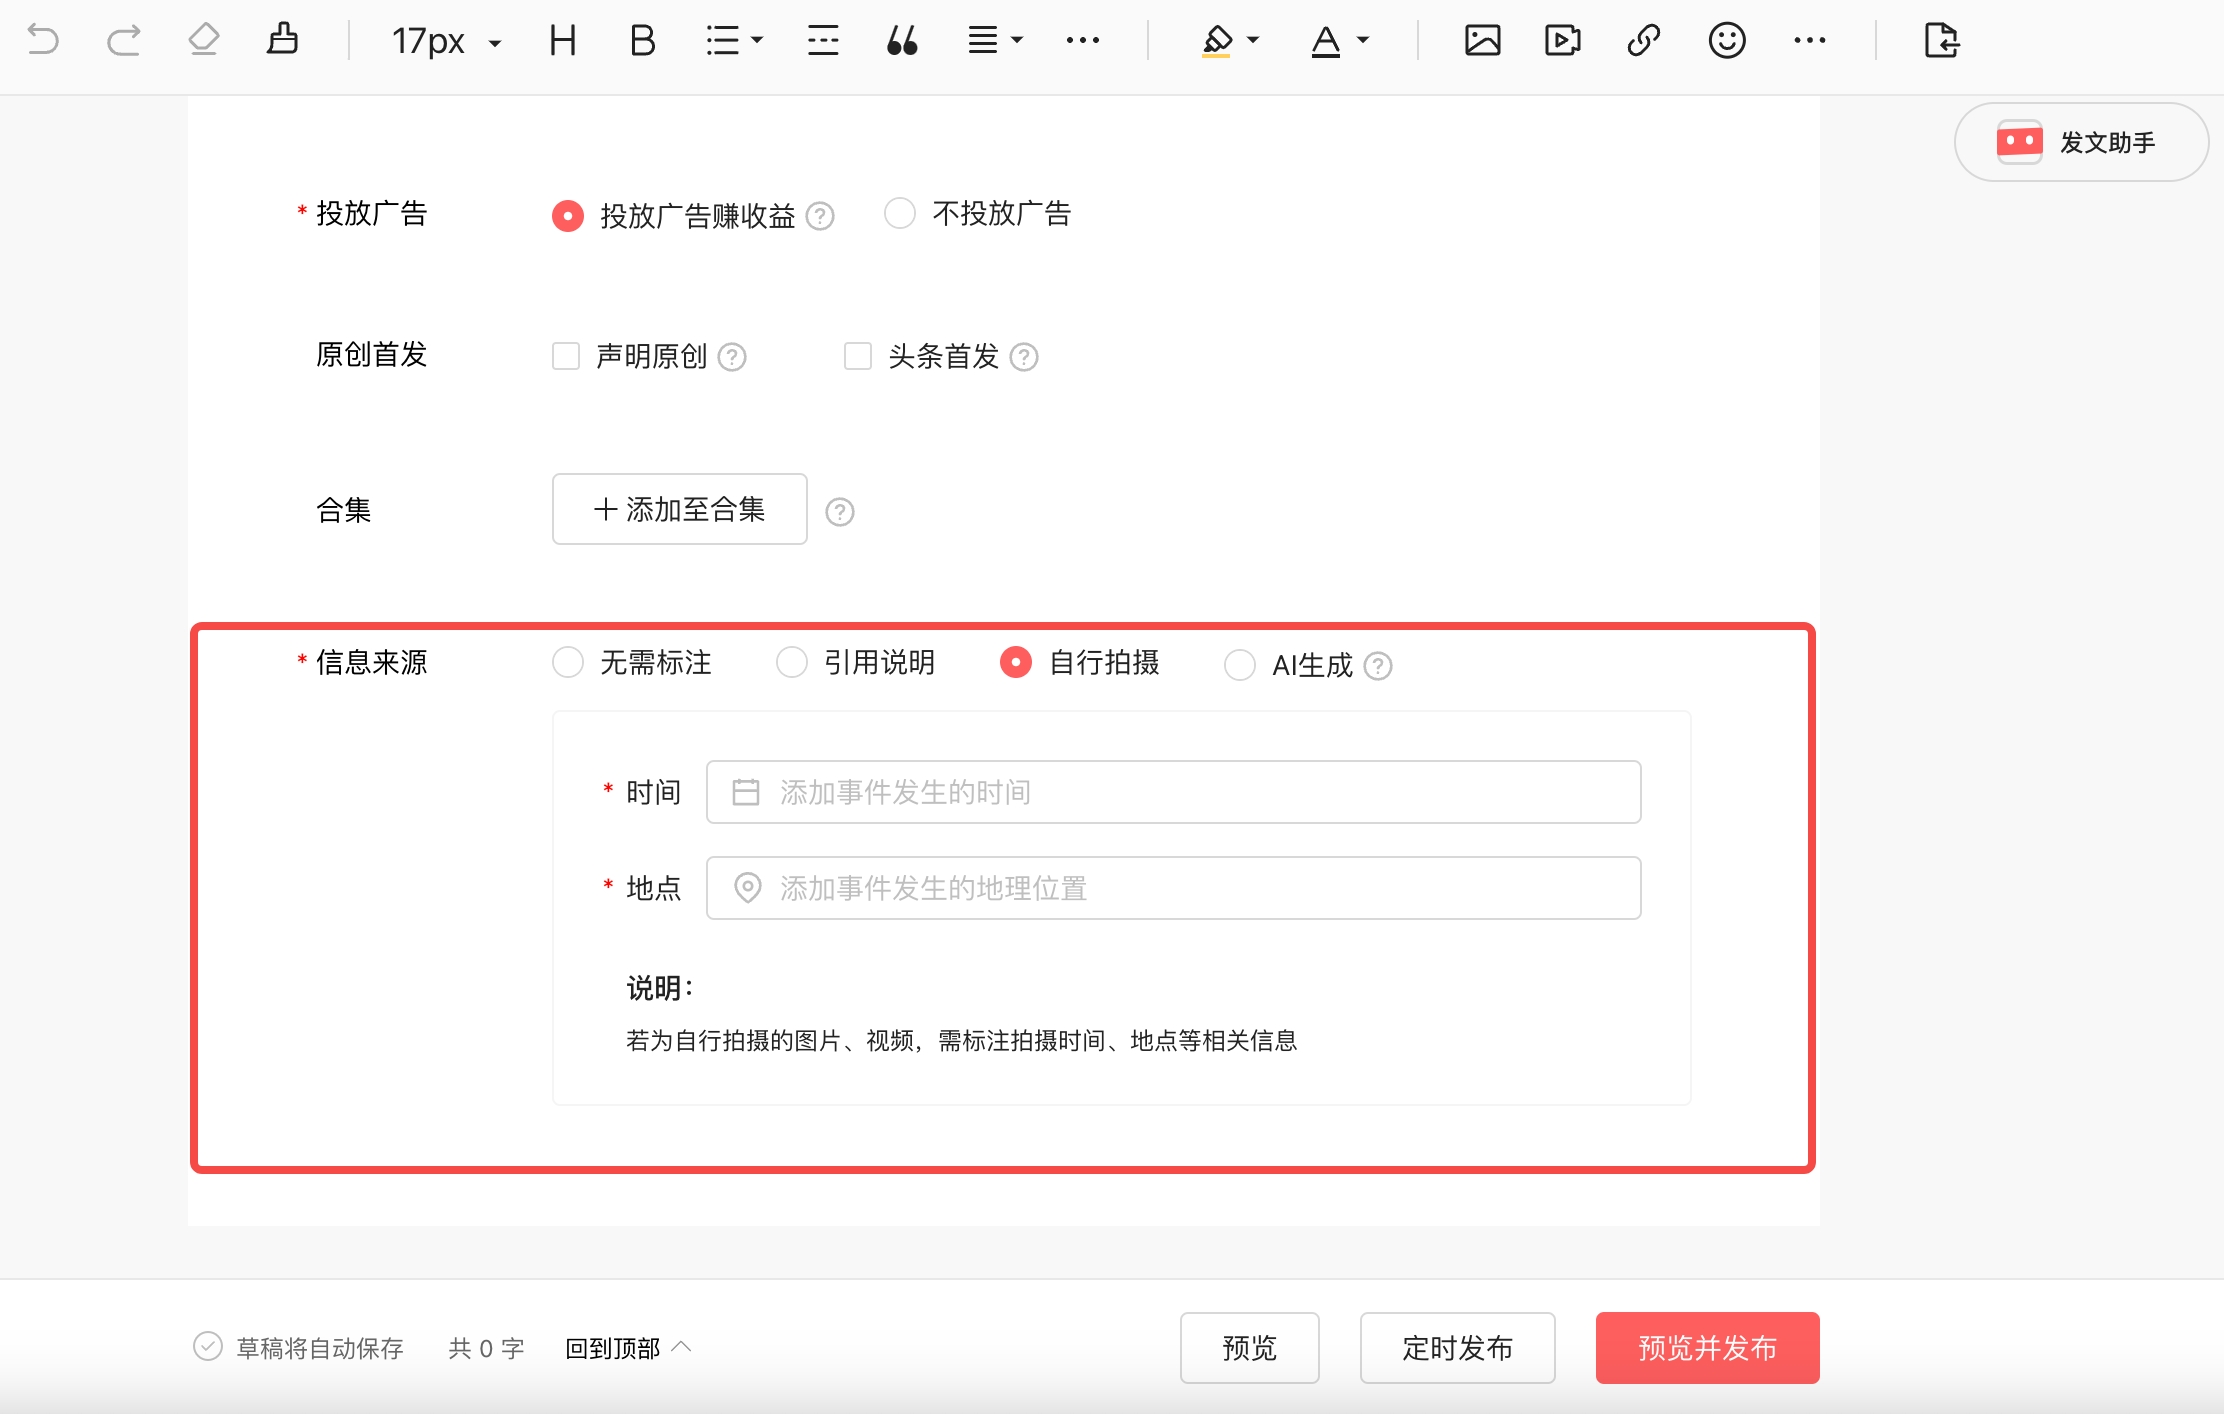Insert a video into the article

coord(1562,40)
